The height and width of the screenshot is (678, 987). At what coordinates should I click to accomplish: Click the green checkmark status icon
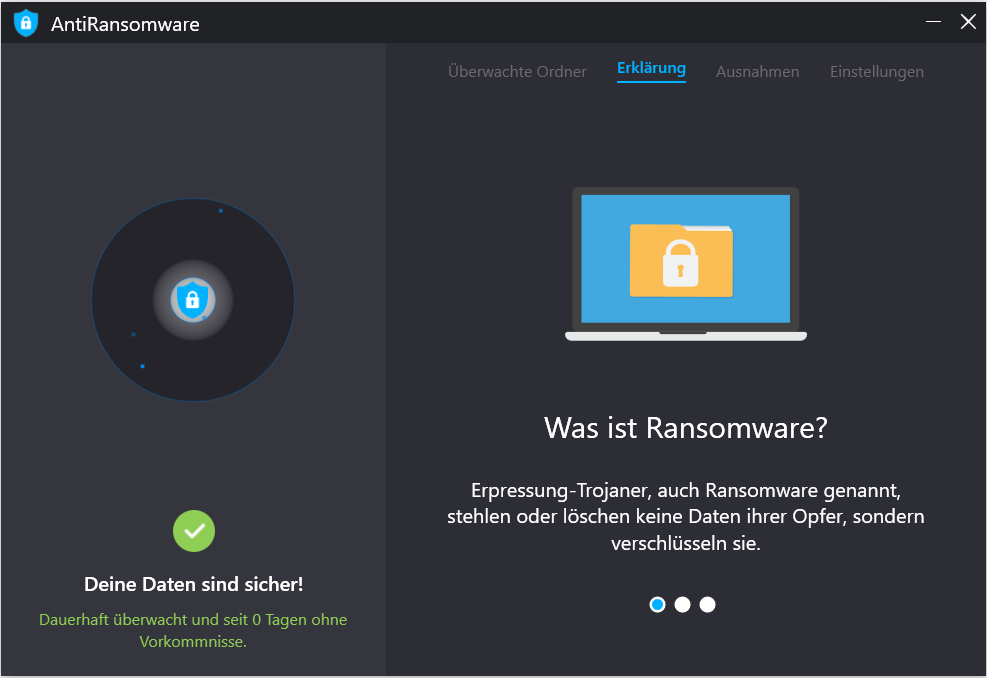(x=193, y=531)
